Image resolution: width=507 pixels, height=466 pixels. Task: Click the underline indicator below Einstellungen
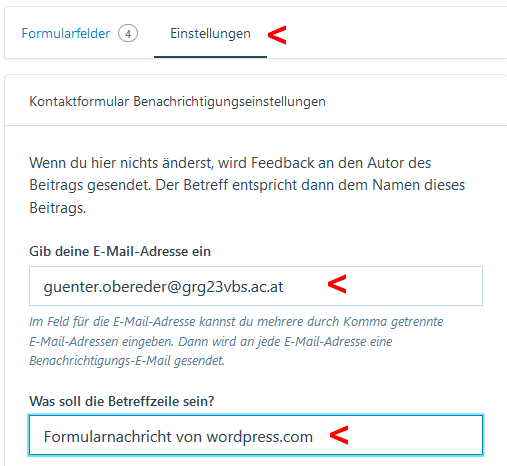(x=210, y=57)
